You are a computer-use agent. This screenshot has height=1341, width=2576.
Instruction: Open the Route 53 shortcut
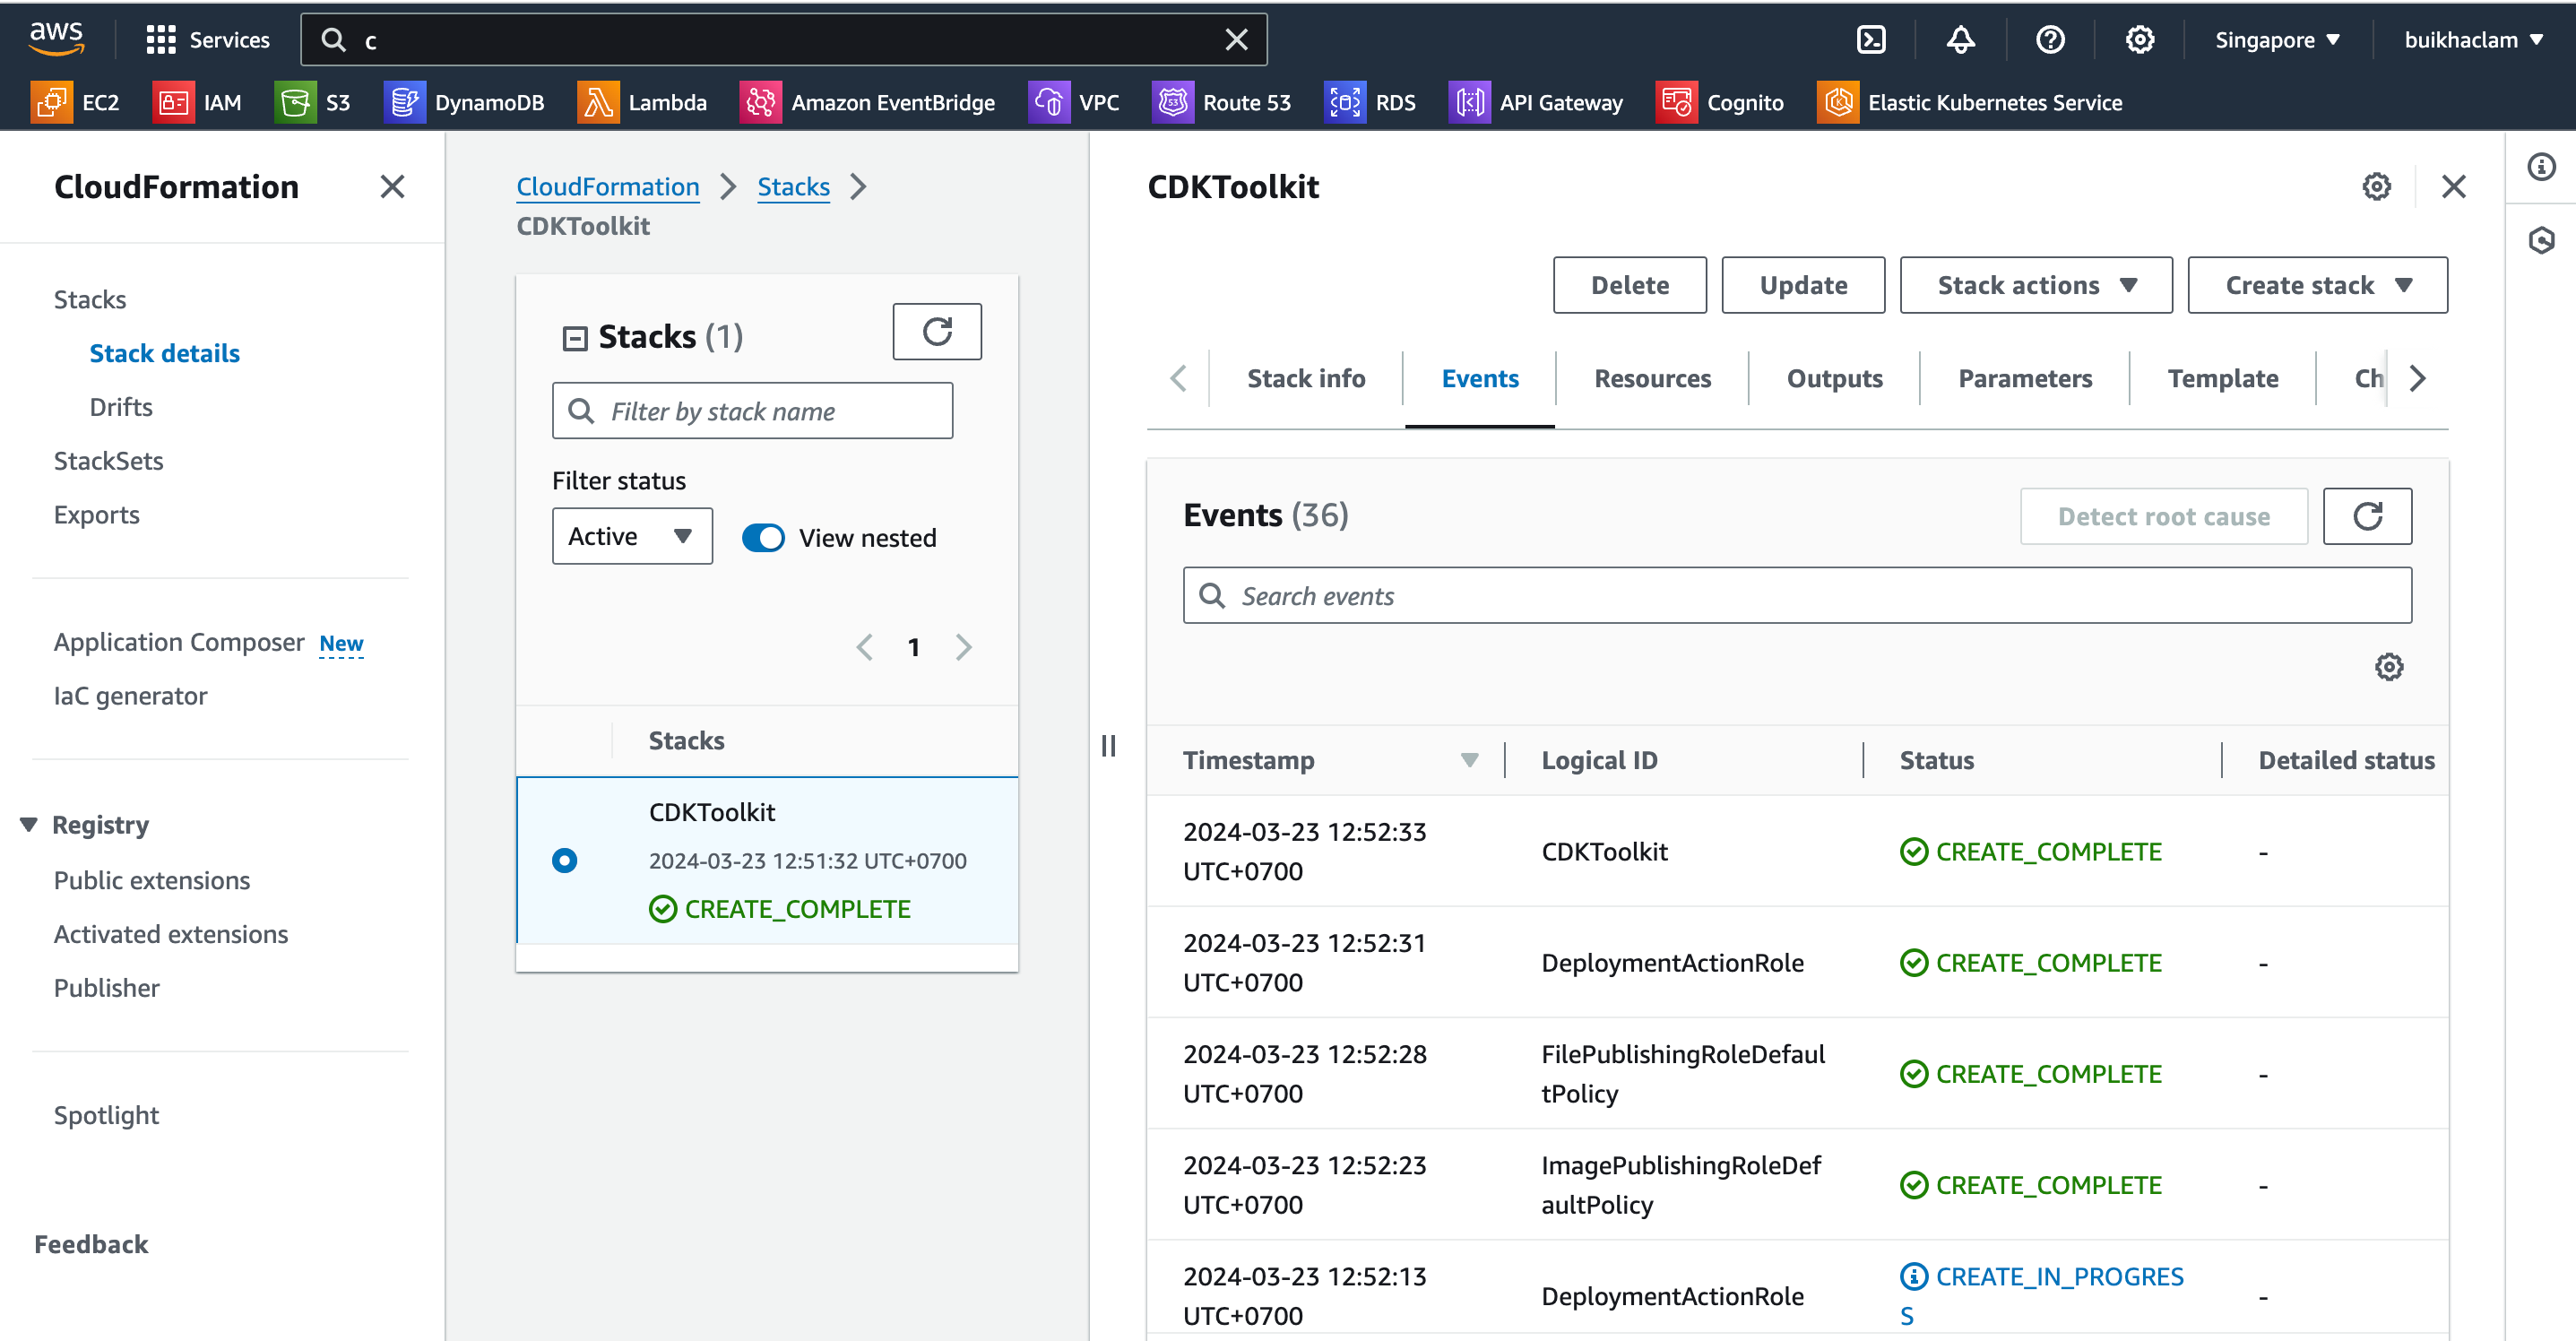(x=1222, y=102)
